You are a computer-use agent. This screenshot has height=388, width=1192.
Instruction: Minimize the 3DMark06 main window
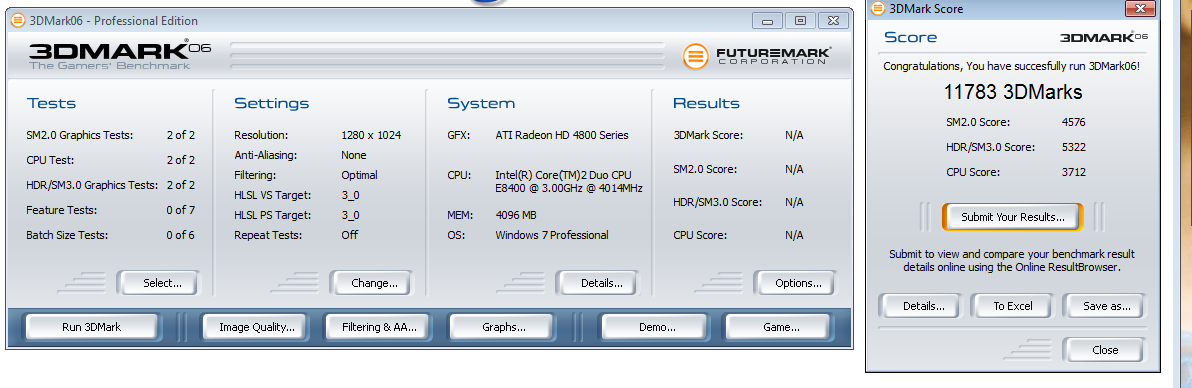point(766,21)
